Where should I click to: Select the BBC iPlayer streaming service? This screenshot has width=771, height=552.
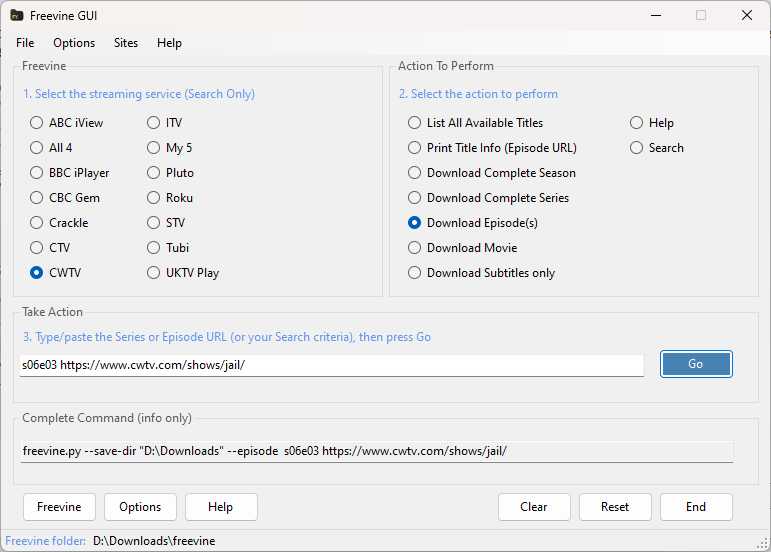(x=37, y=173)
